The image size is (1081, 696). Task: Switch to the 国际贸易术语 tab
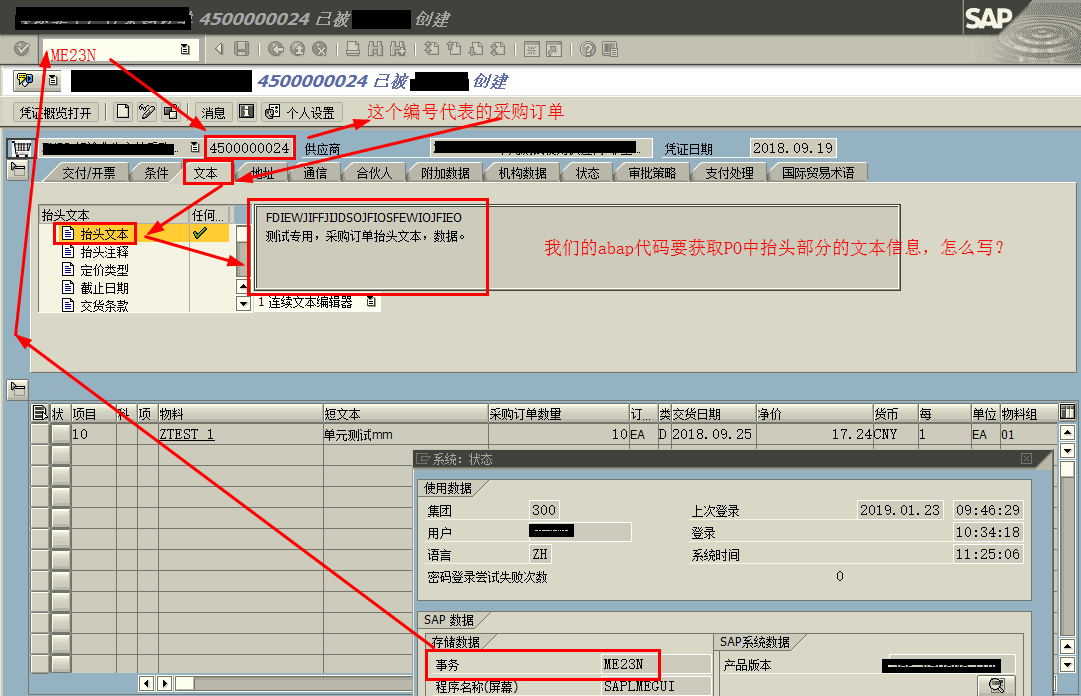(x=818, y=173)
